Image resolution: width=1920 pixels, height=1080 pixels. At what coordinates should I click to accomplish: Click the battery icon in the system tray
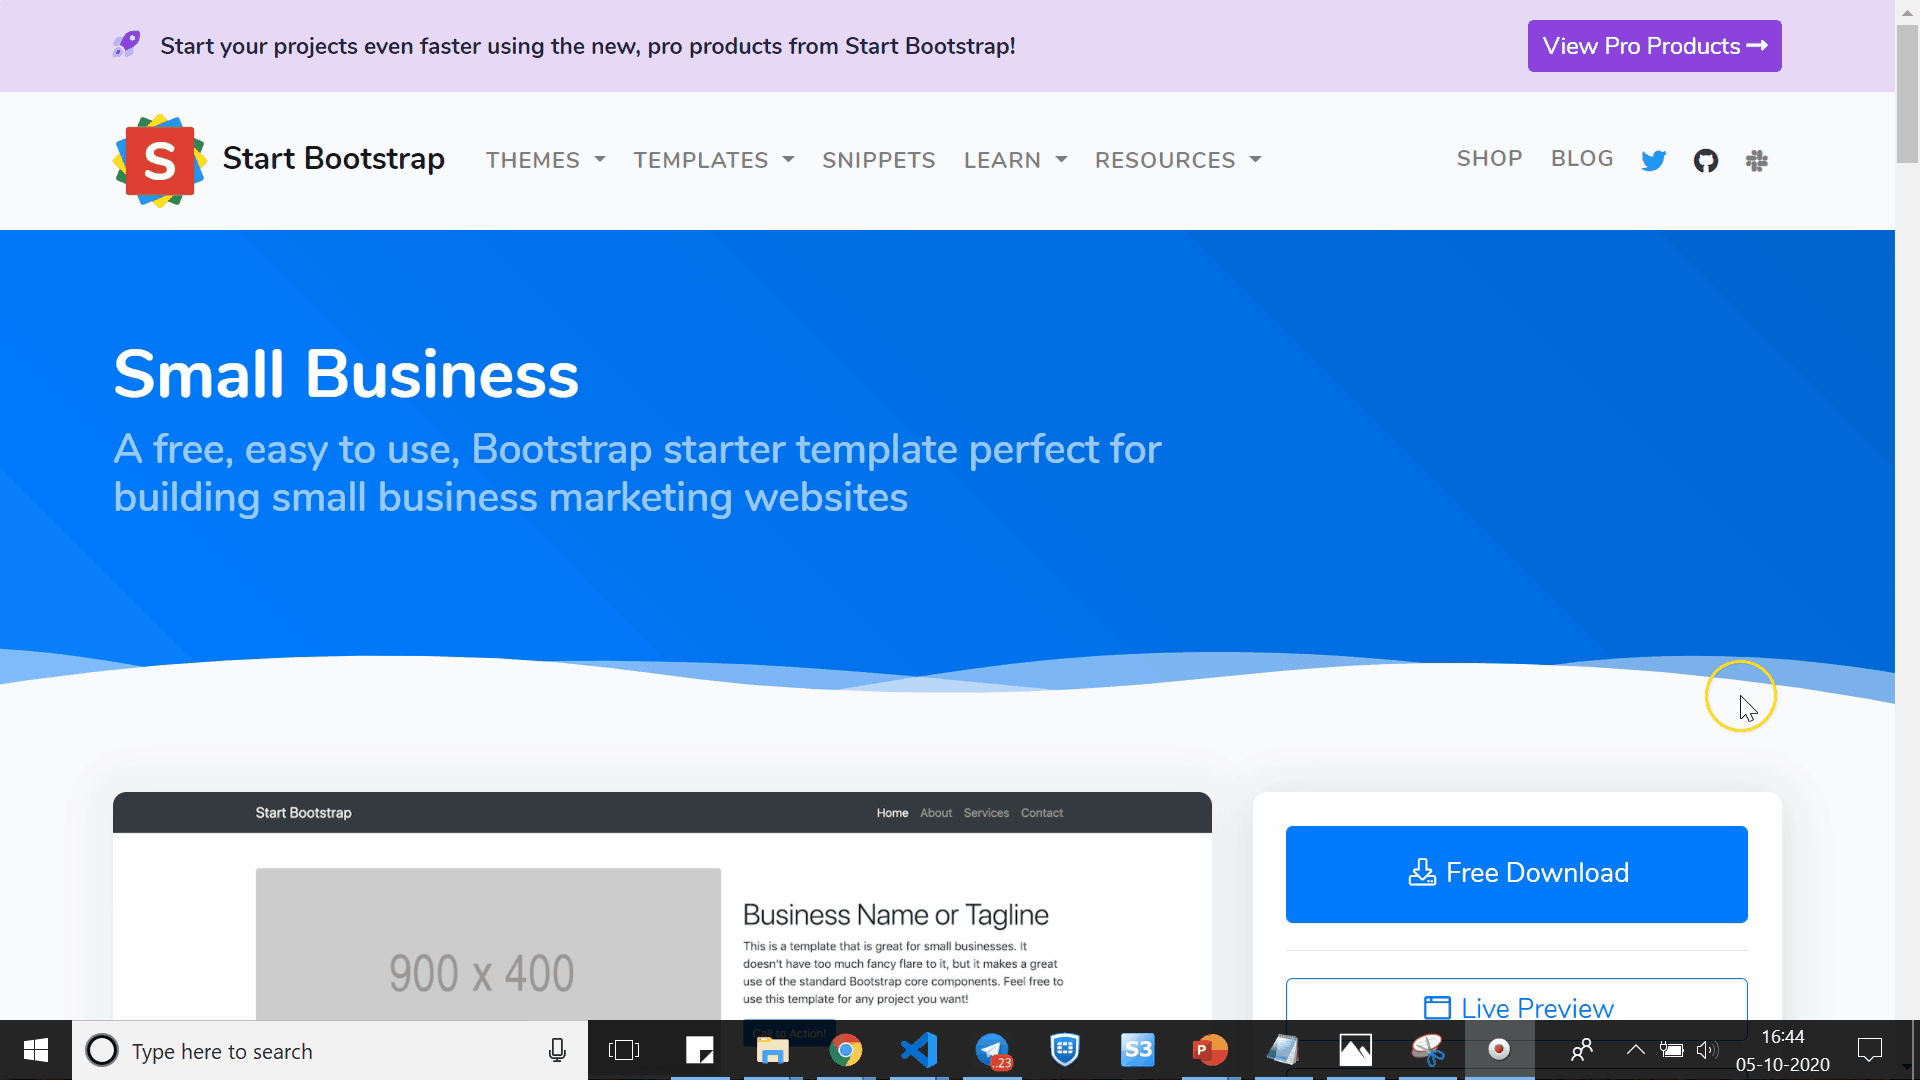coord(1671,1050)
